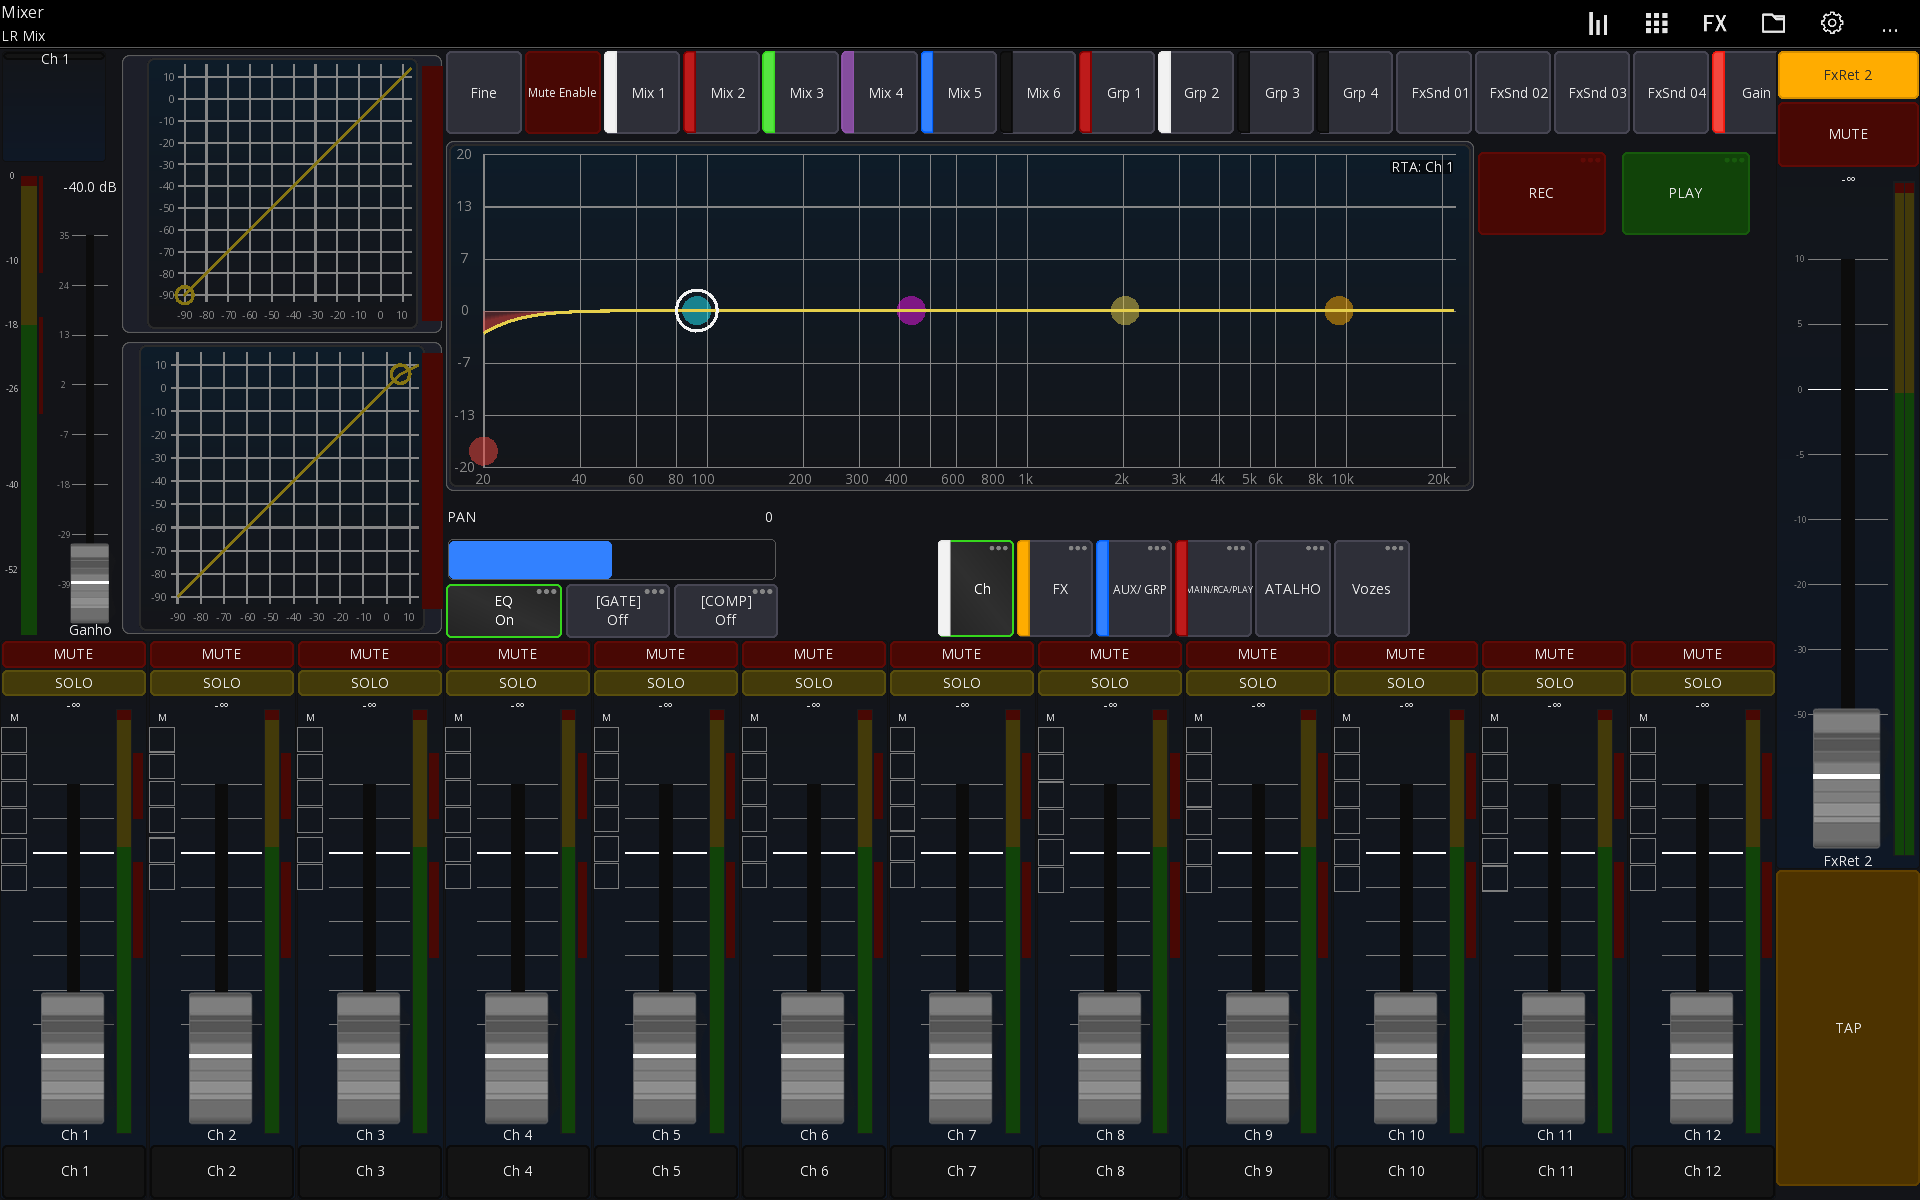Click the gate threshold handle in upper graph

(x=185, y=295)
